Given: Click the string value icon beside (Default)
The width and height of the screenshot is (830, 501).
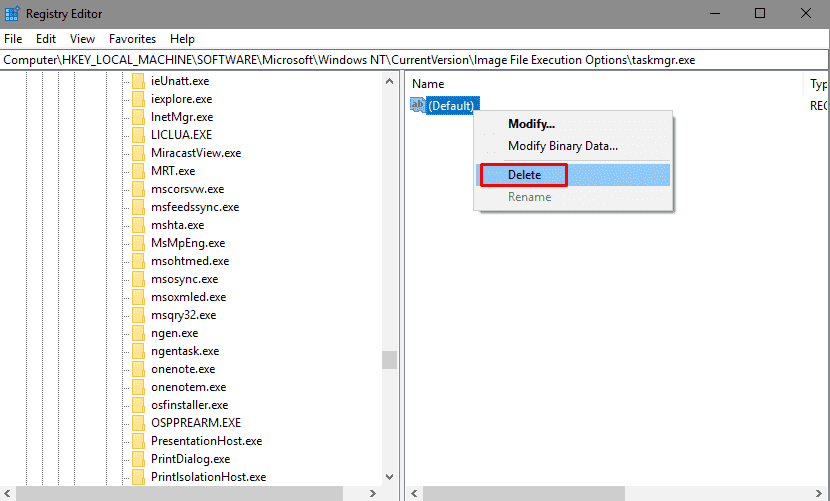Looking at the screenshot, I should [417, 105].
